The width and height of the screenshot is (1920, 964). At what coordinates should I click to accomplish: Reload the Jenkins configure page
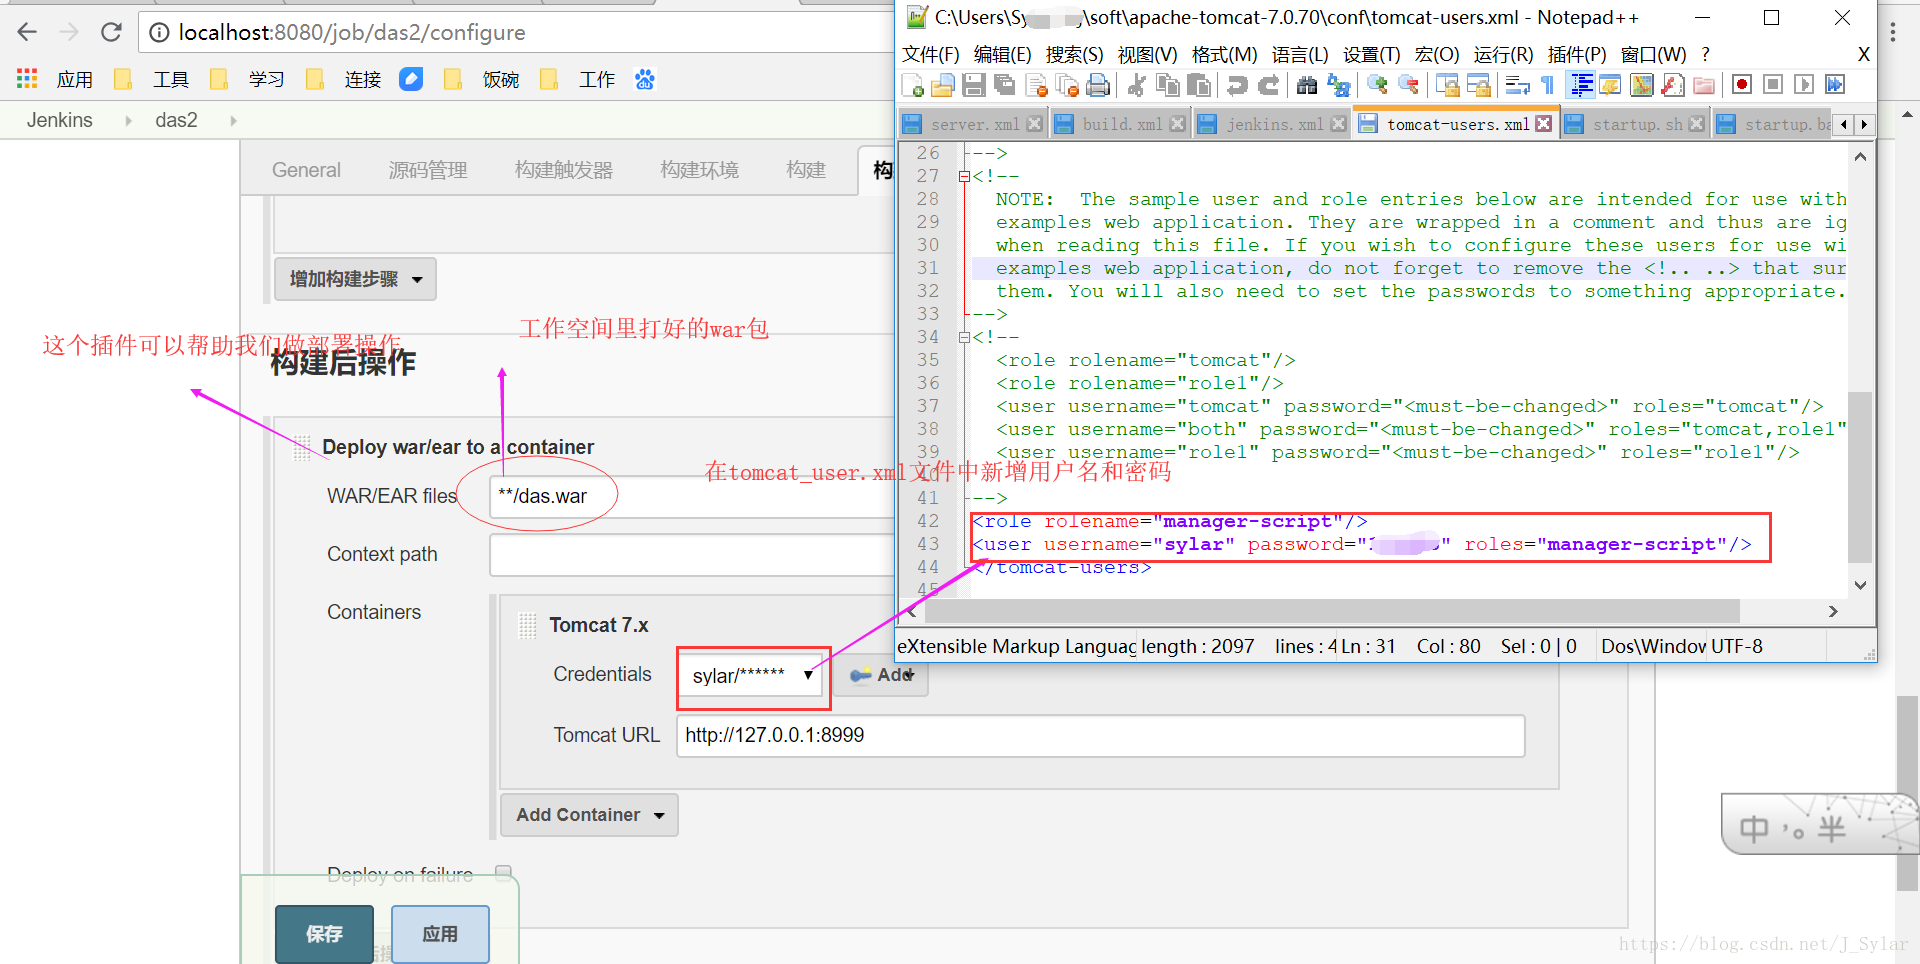click(111, 32)
